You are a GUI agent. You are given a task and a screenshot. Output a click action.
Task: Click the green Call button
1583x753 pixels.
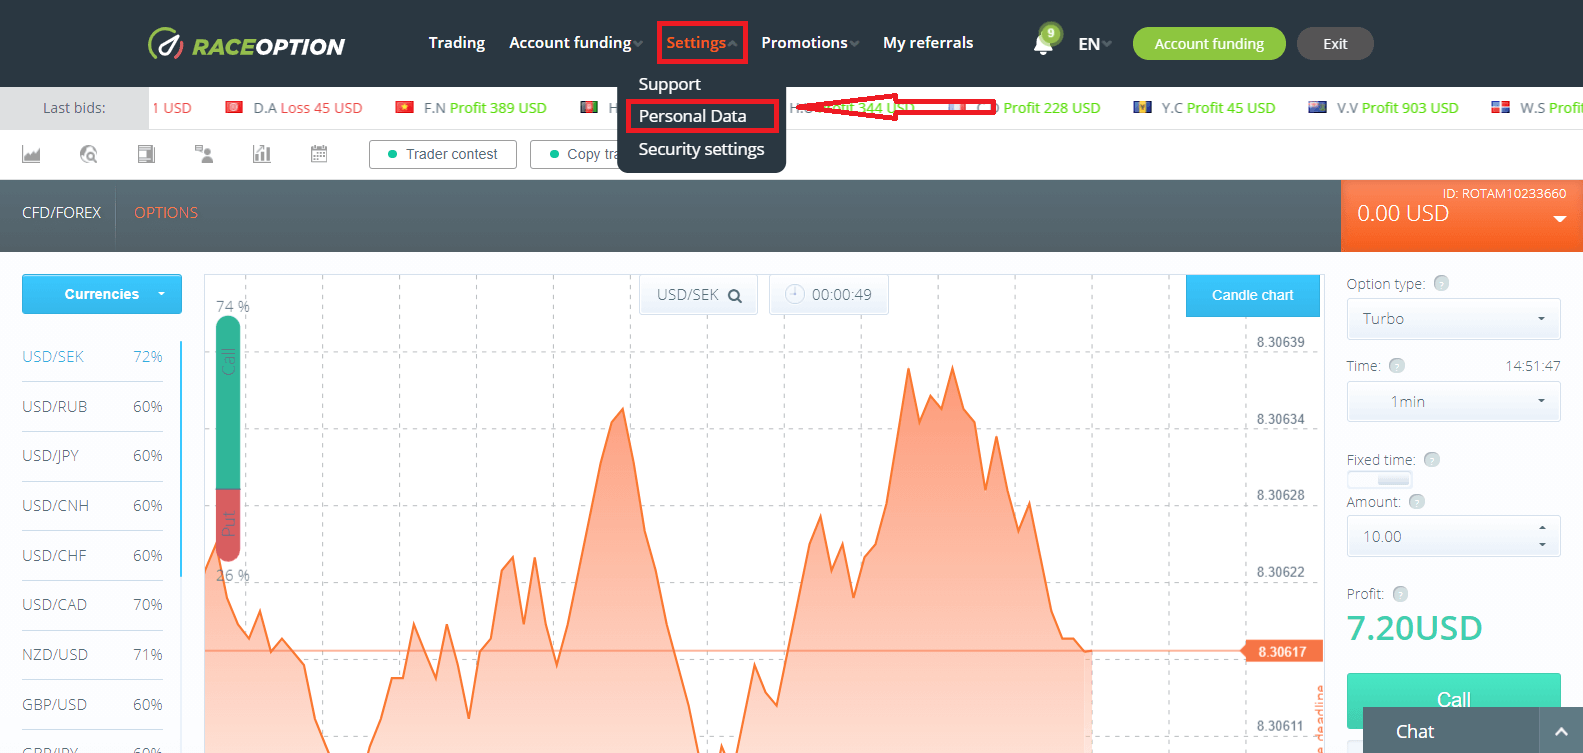[x=1453, y=699]
